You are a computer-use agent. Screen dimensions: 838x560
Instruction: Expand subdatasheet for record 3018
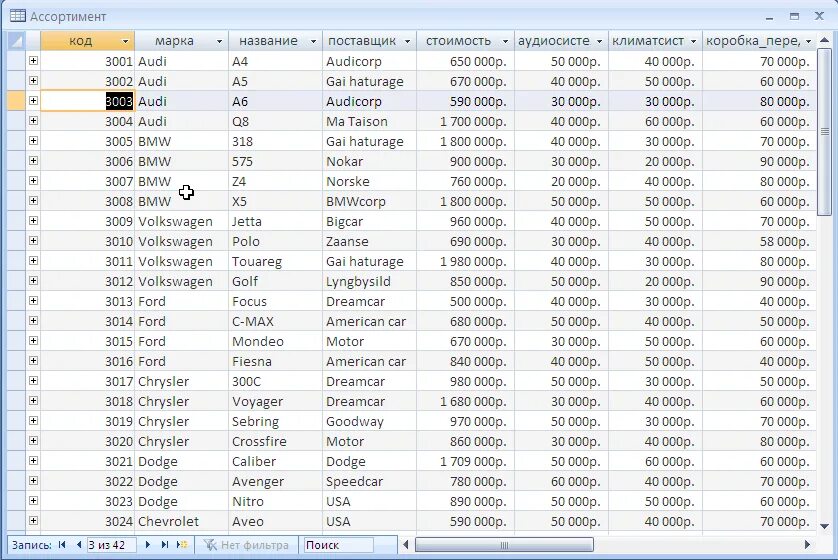(33, 401)
